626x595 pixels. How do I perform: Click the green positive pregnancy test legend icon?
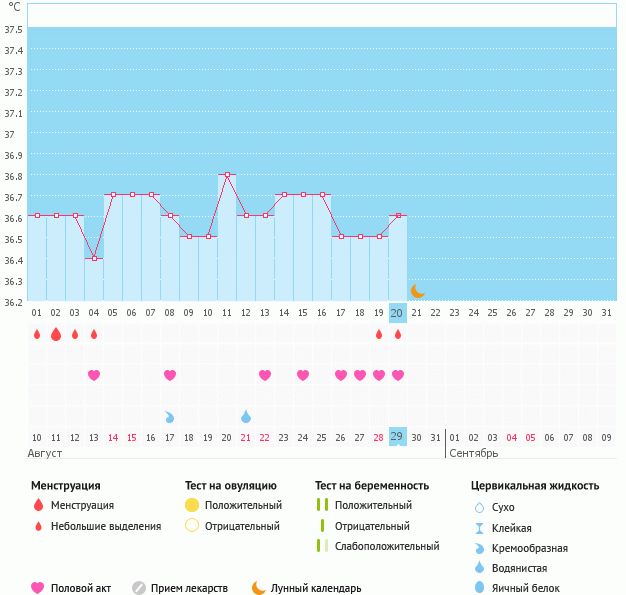pos(322,505)
